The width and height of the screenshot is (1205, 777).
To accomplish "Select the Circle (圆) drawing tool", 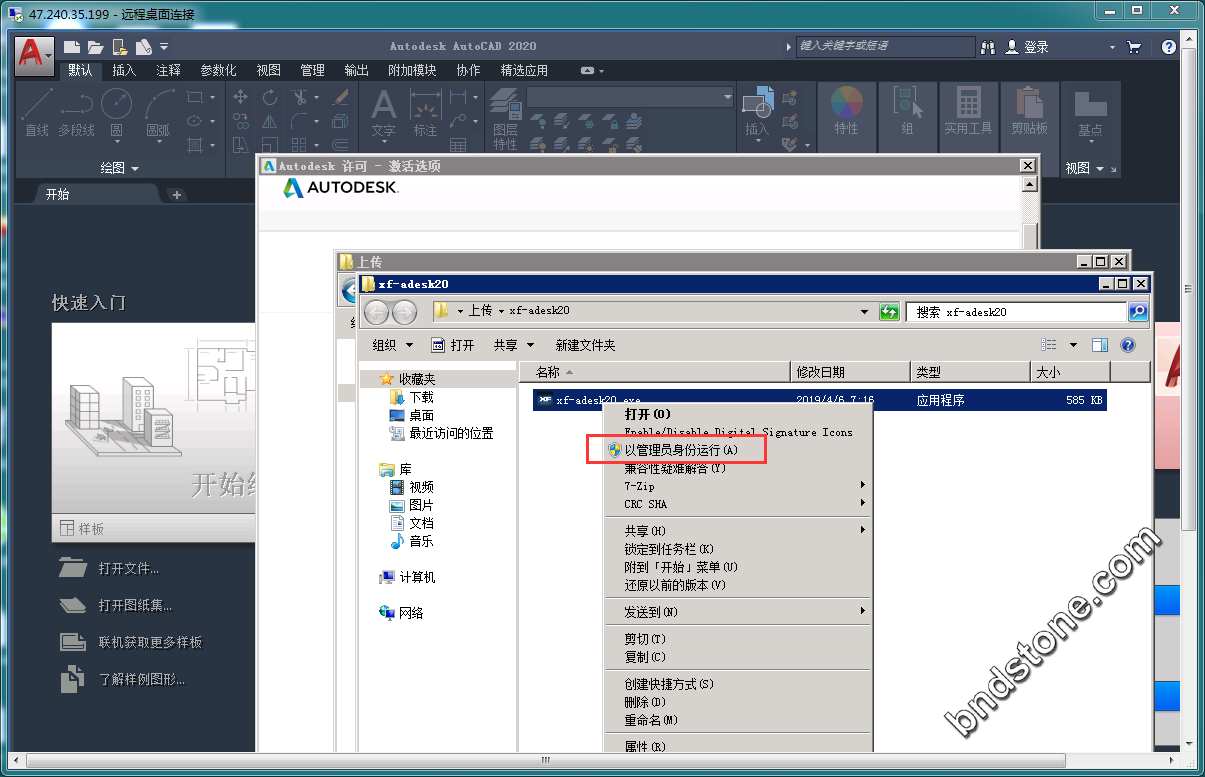I will pyautogui.click(x=116, y=112).
